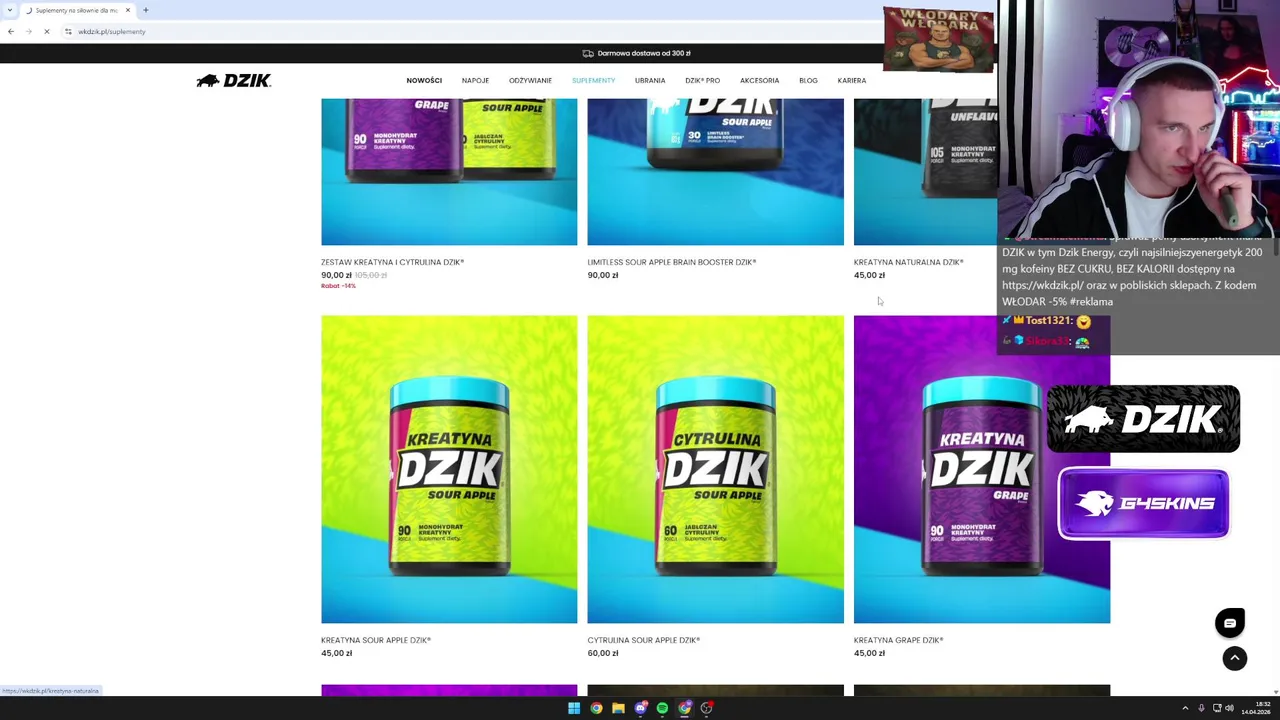The image size is (1280, 720).
Task: Click the Kreatyna and Cytrulina set image
Action: [x=449, y=171]
